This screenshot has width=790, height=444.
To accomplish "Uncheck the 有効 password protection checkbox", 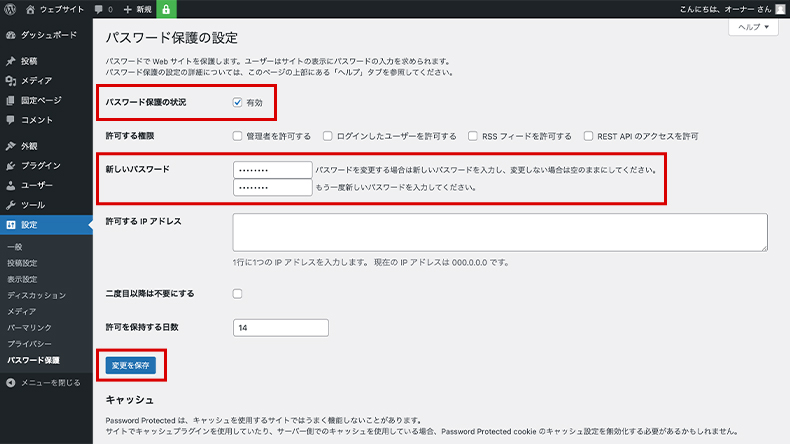I will pyautogui.click(x=237, y=102).
